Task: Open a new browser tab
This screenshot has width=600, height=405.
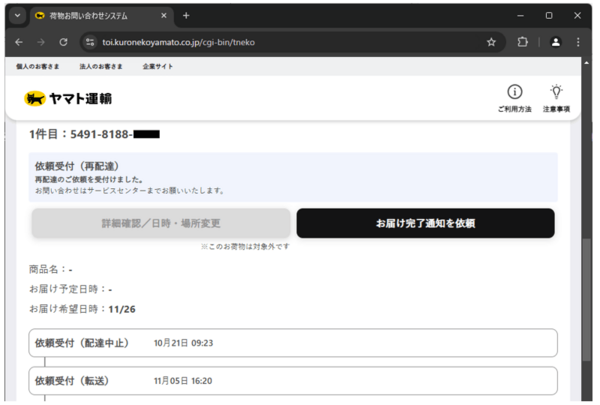Action: (x=186, y=15)
